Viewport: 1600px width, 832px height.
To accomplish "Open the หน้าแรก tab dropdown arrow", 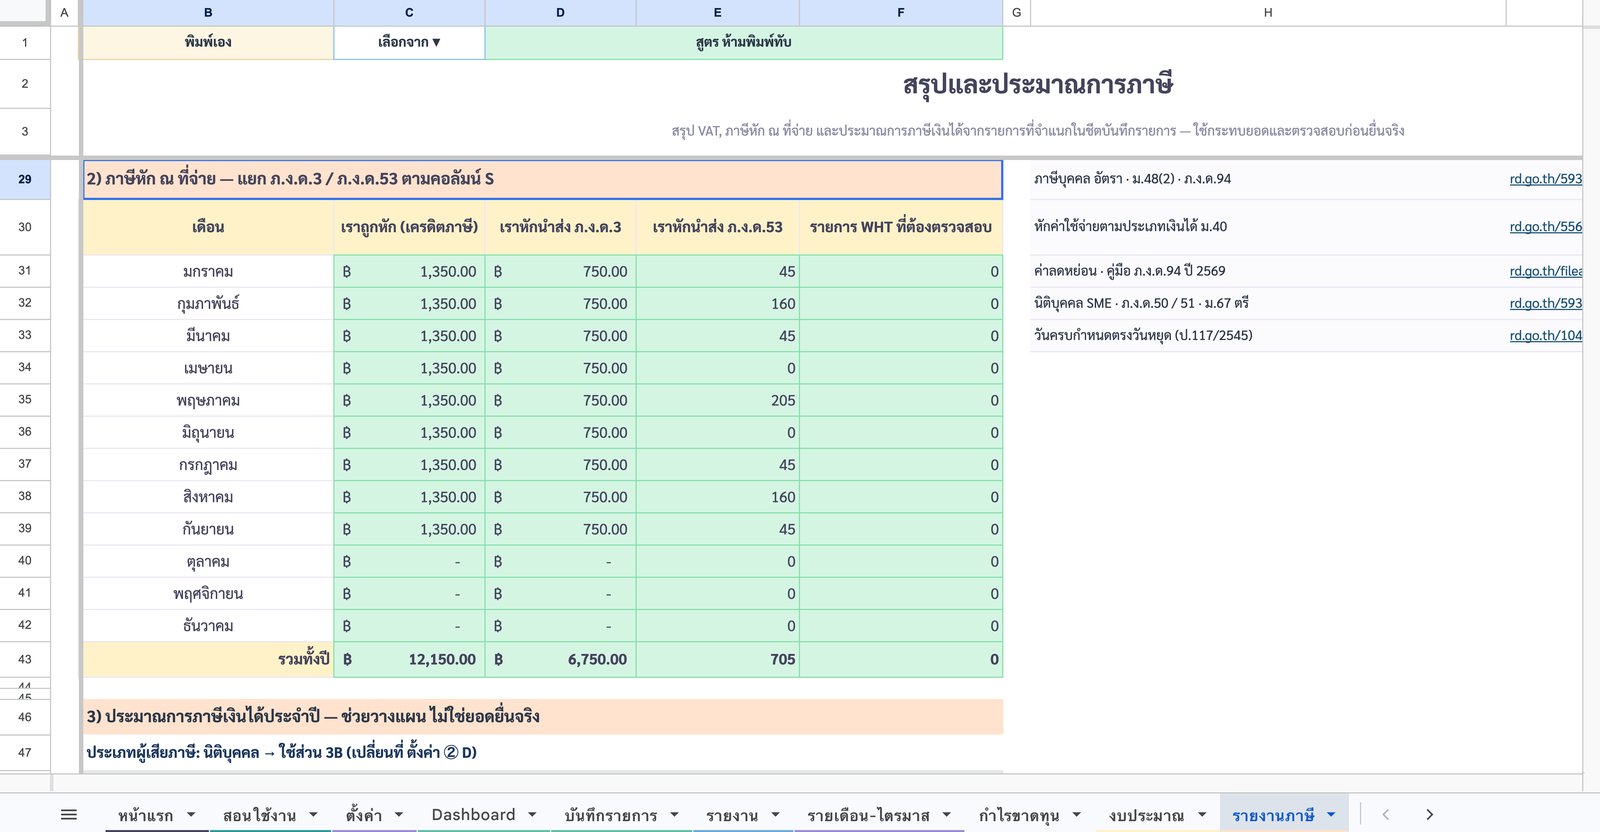I will pos(191,815).
